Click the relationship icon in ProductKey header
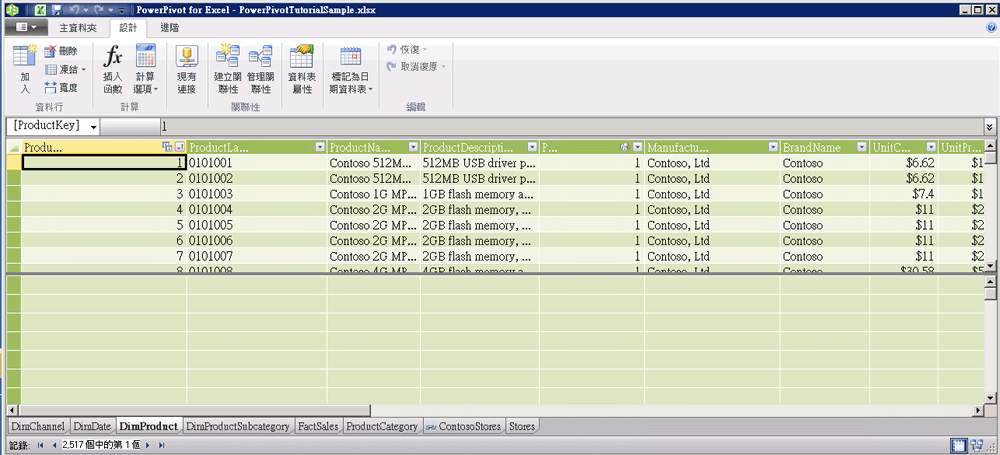 (168, 147)
